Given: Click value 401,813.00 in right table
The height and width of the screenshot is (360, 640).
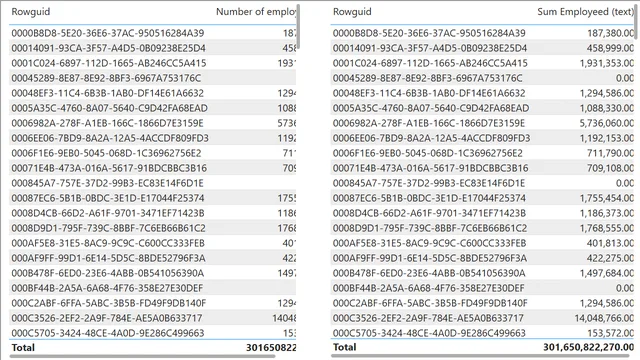Looking at the screenshot, I should [610, 243].
